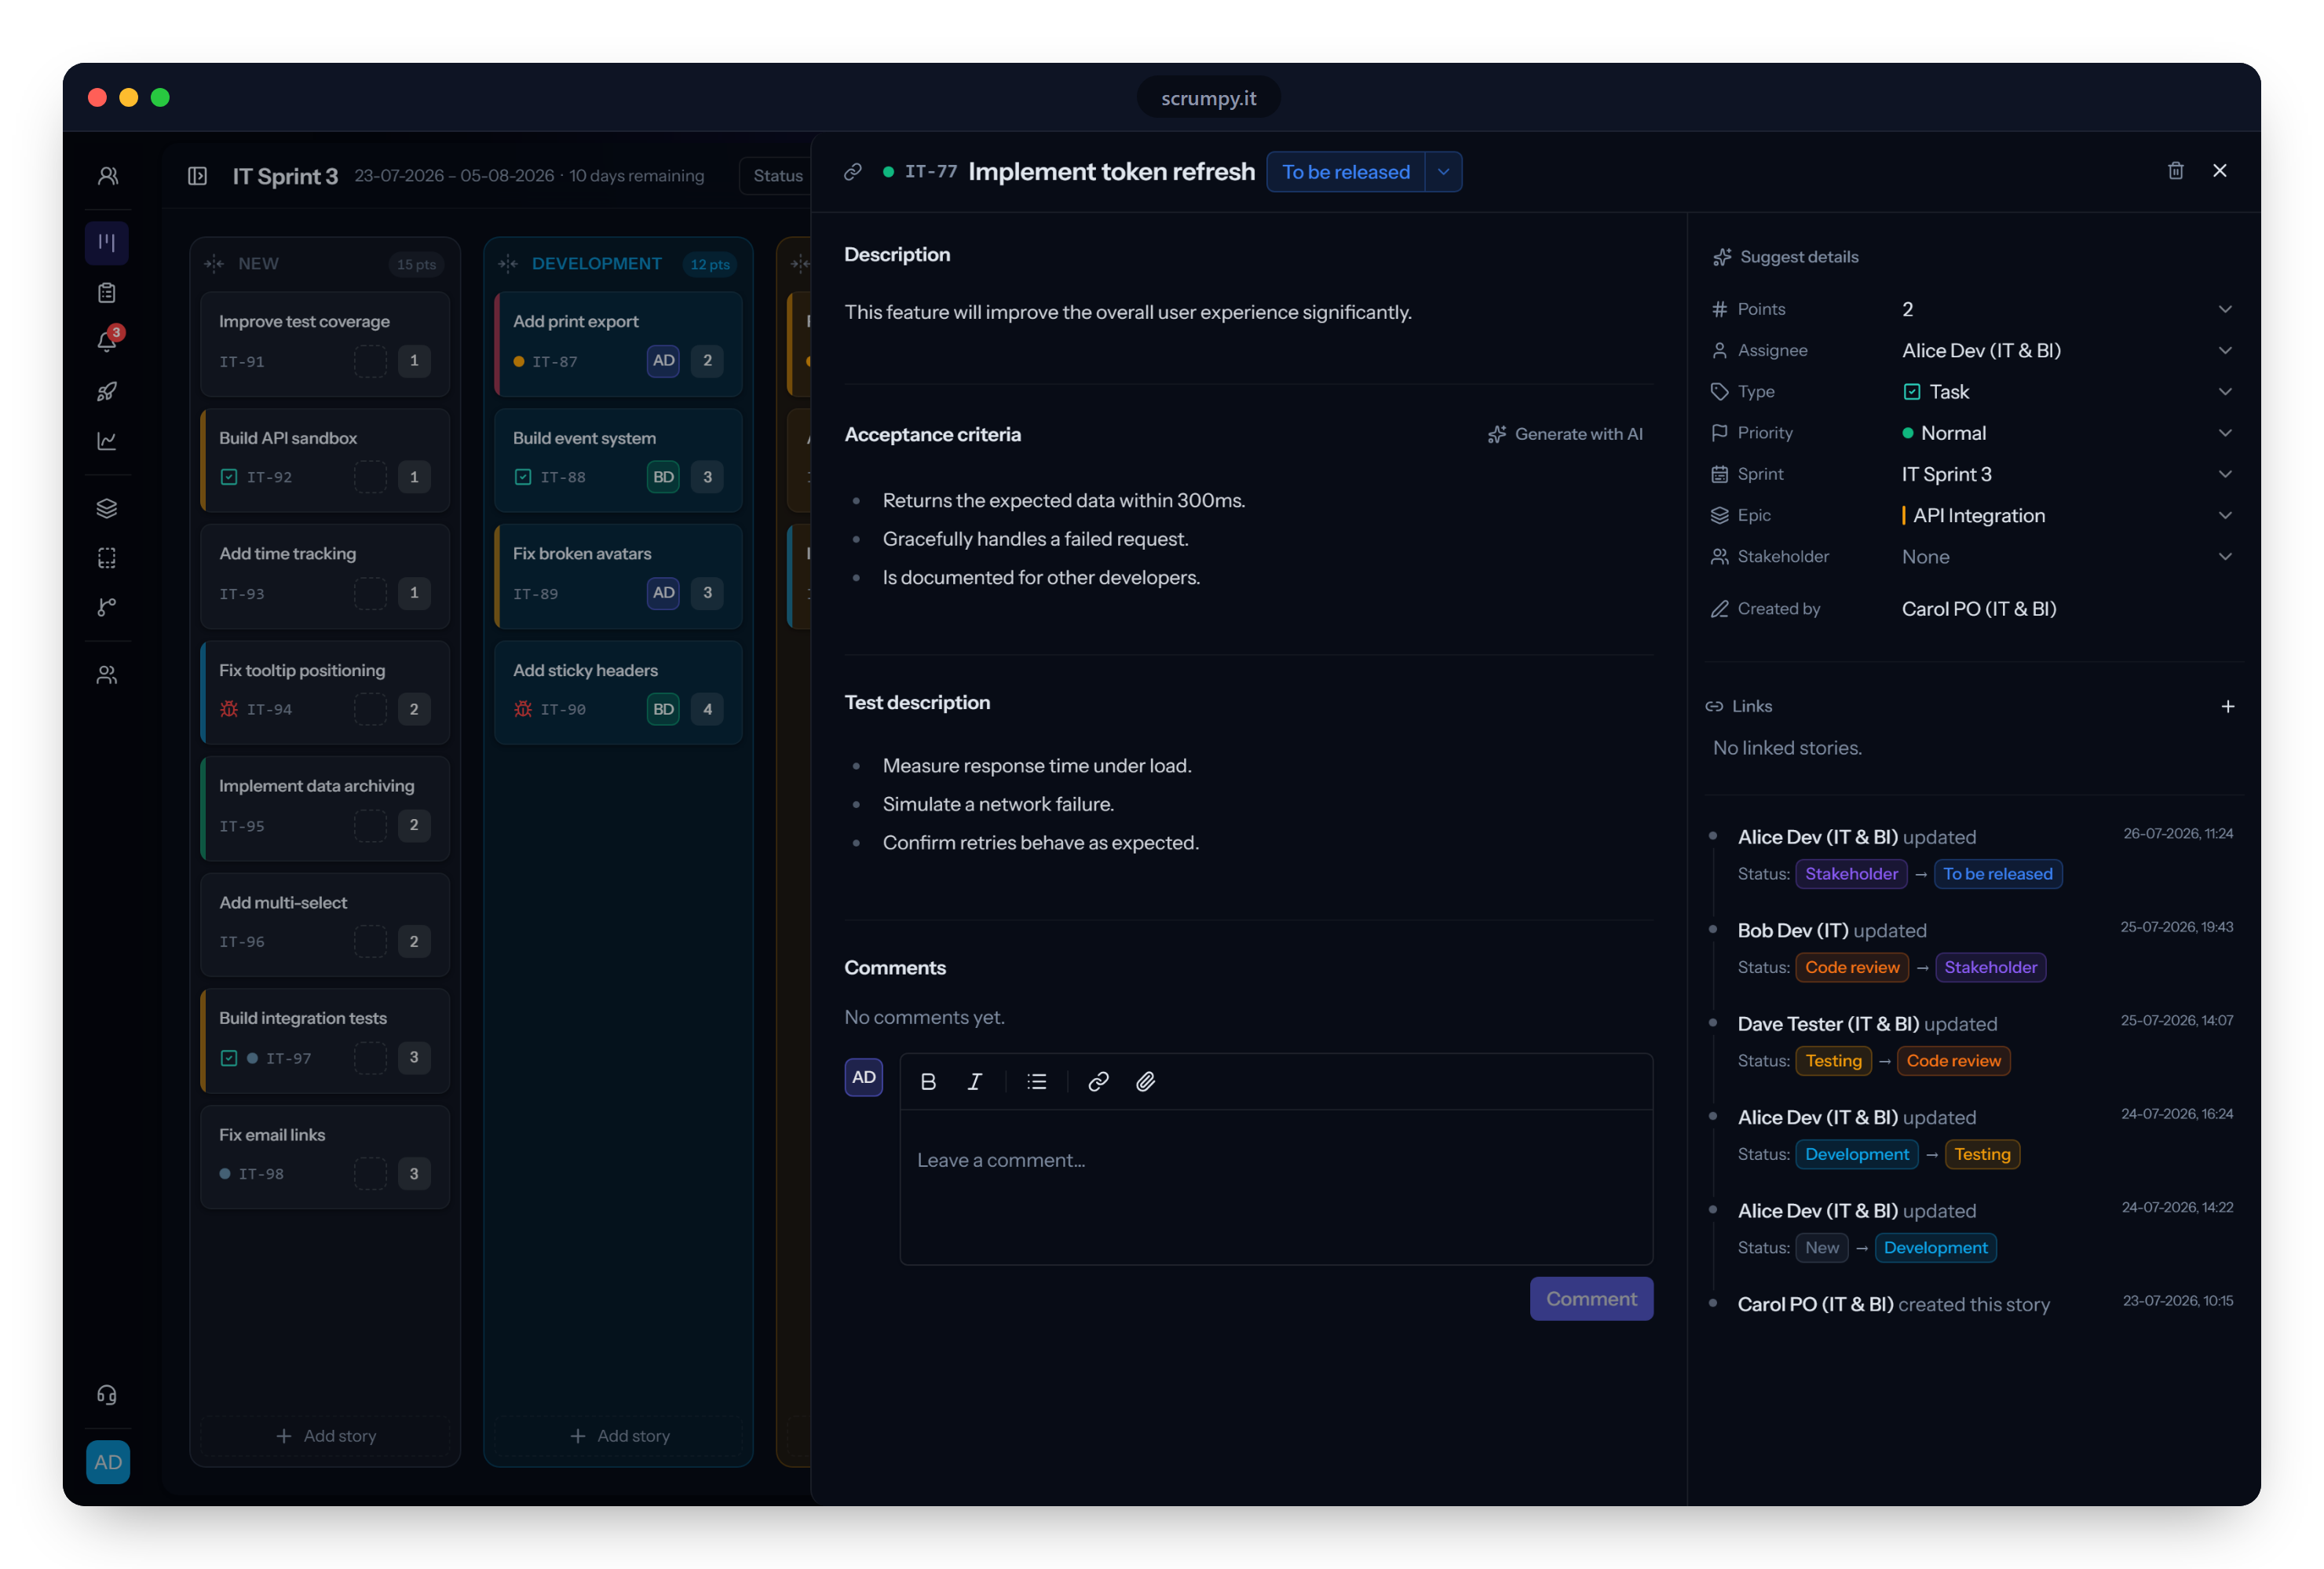Toggle task checkbox icon on IT-88 card
This screenshot has height=1569, width=2324.
tap(523, 477)
